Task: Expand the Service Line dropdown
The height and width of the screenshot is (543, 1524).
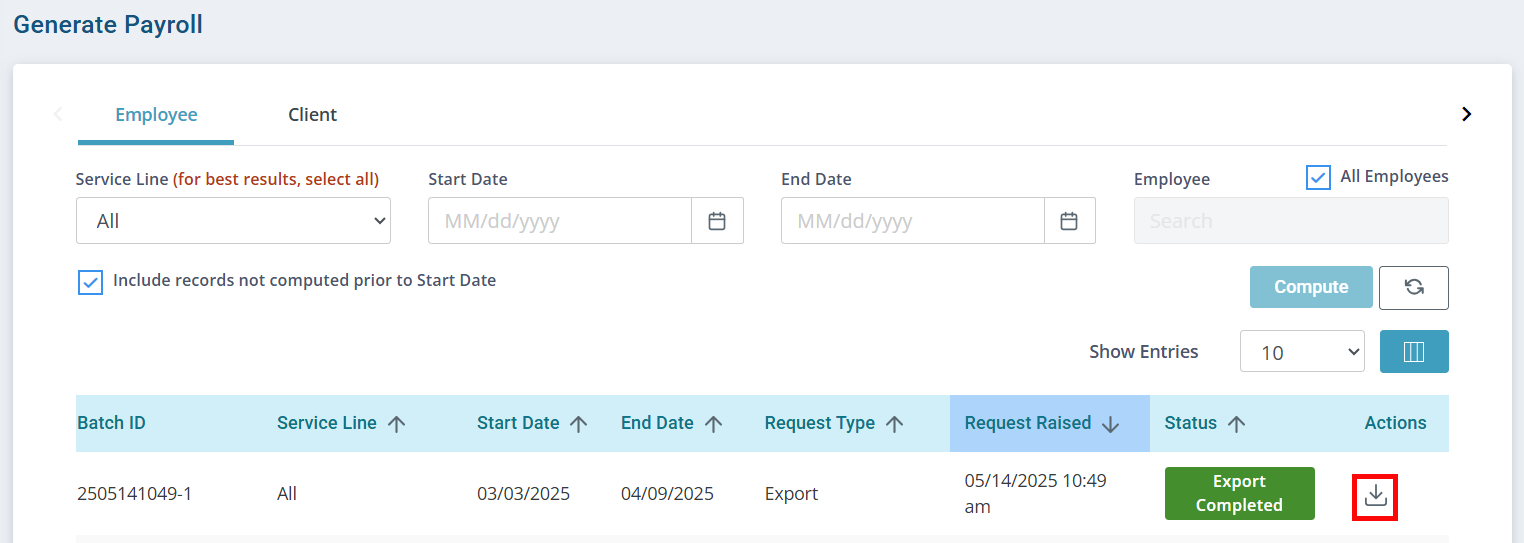Action: point(233,221)
